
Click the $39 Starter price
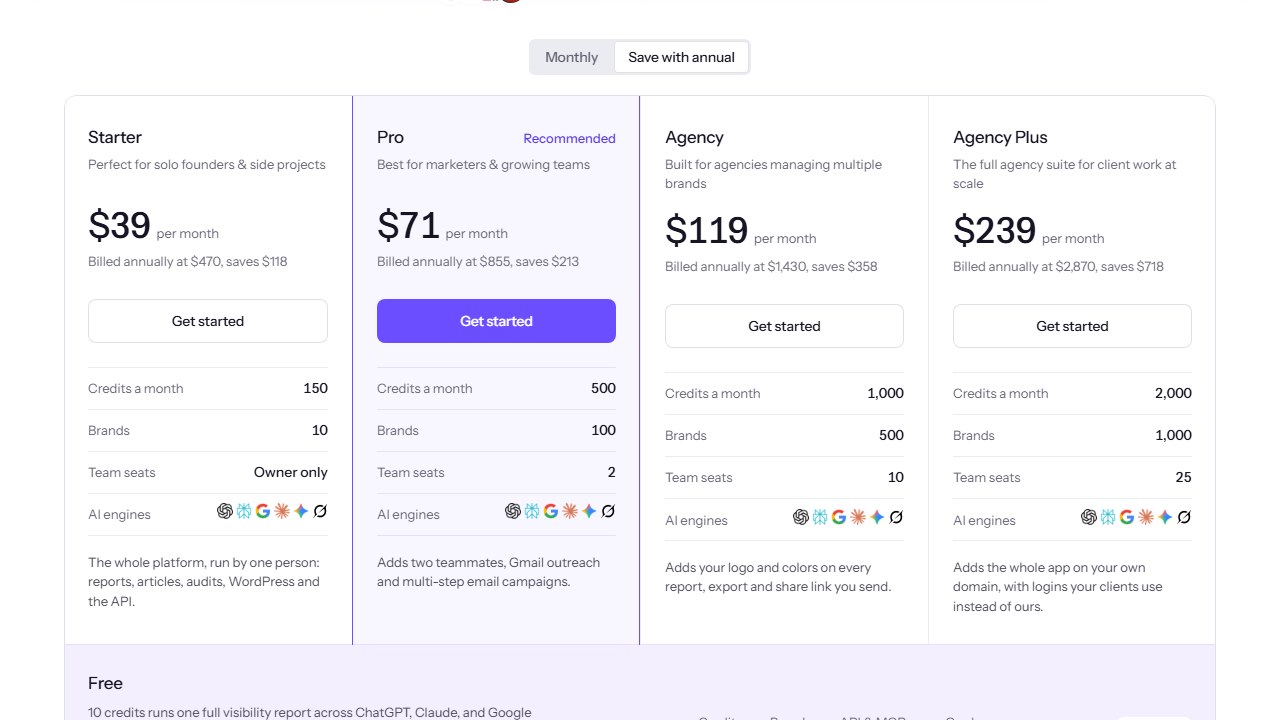[119, 225]
